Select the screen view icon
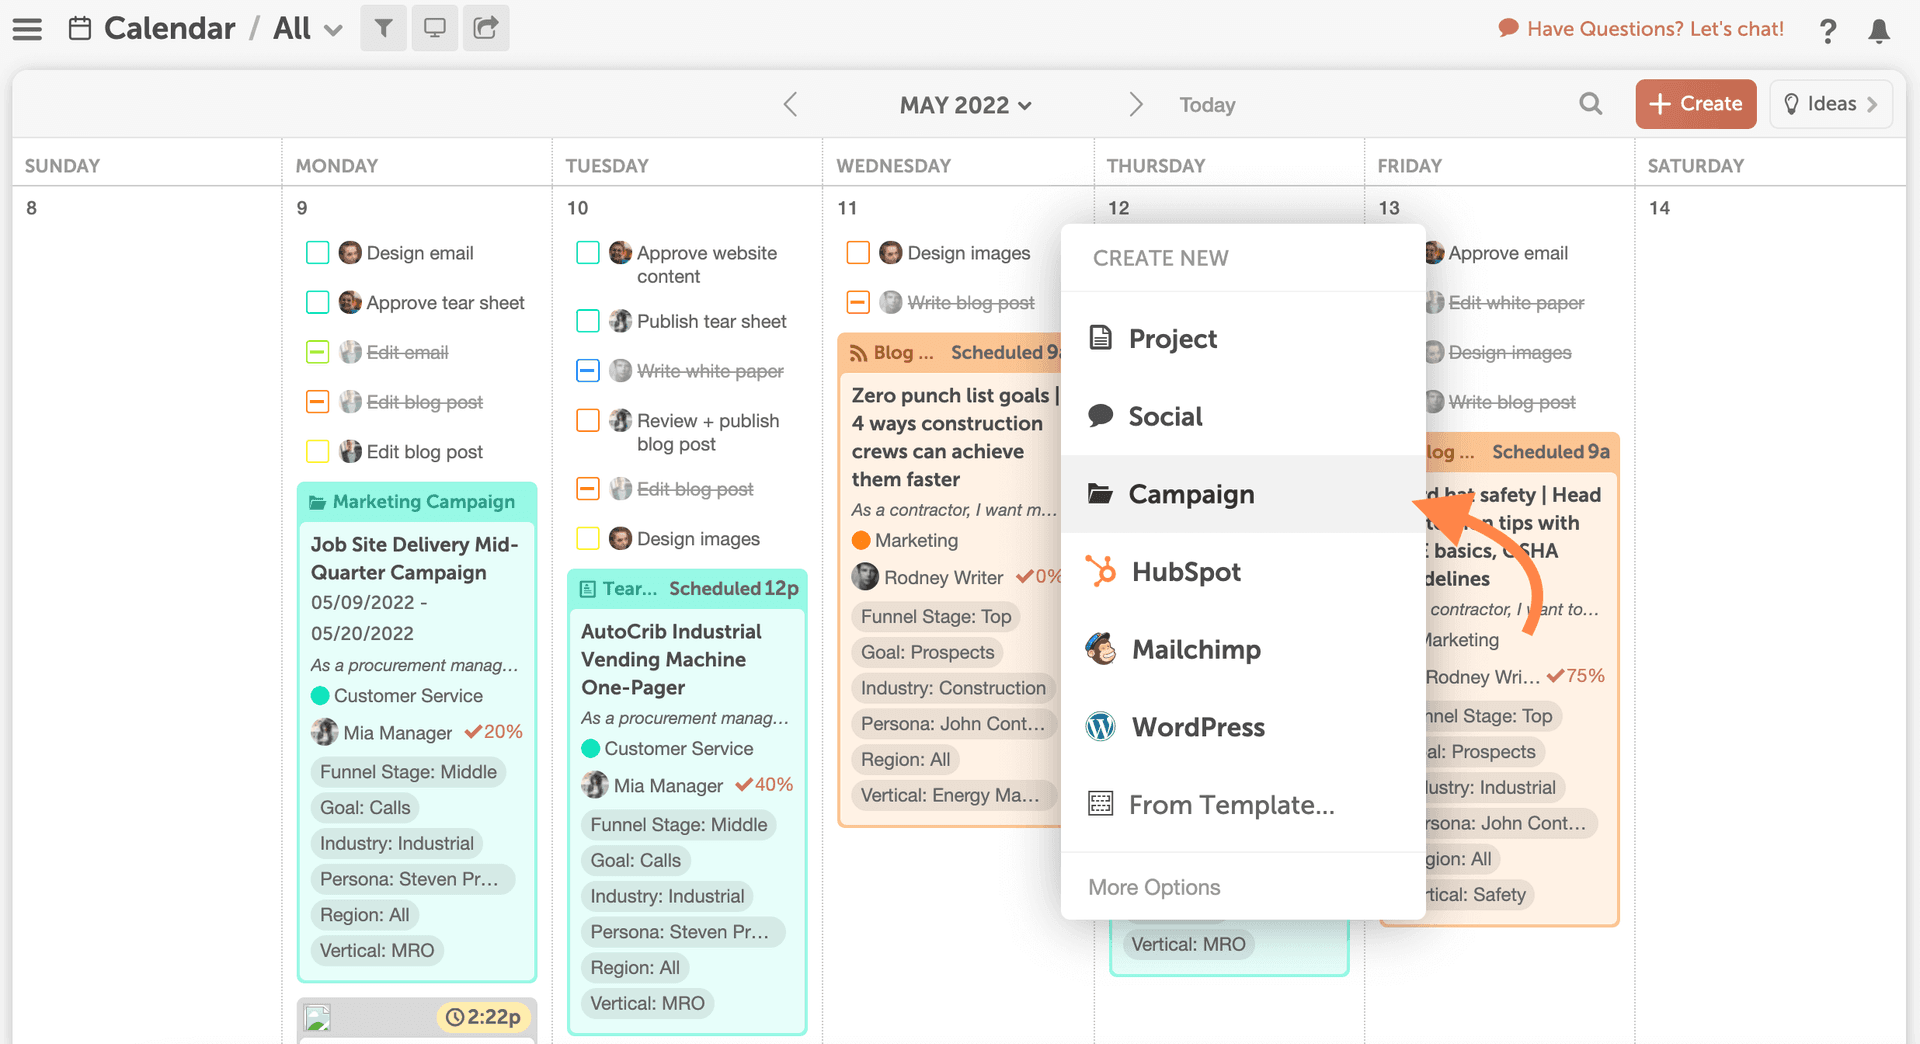The width and height of the screenshot is (1920, 1044). click(434, 28)
